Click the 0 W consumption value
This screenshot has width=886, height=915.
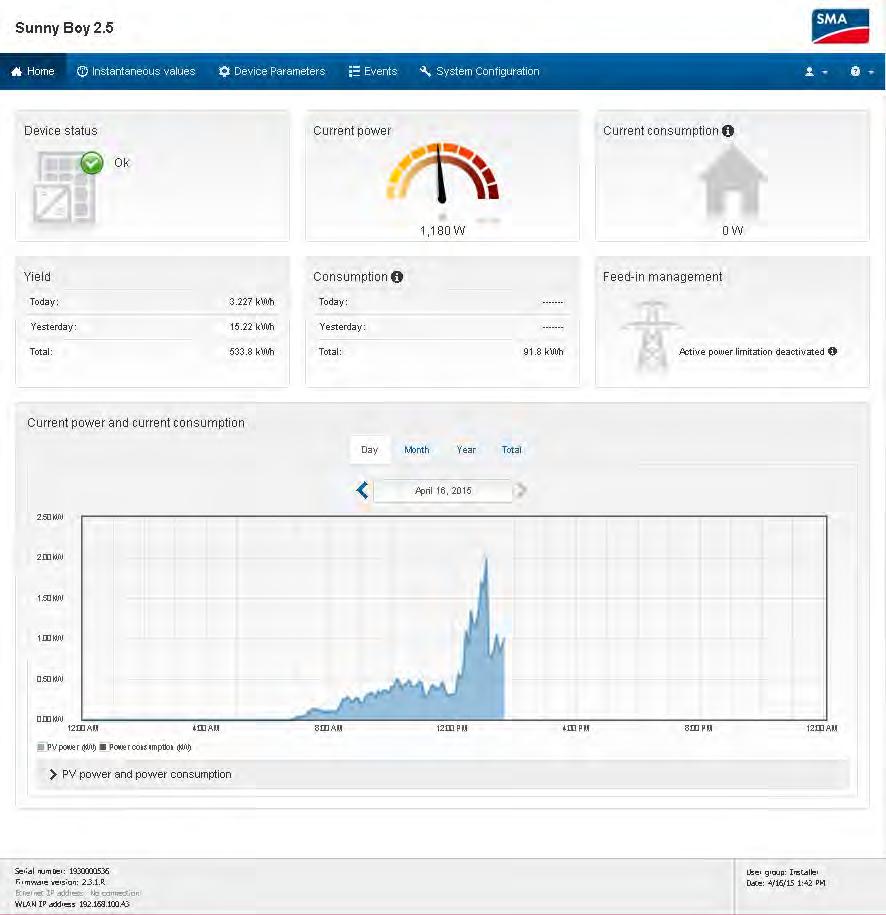pos(732,231)
